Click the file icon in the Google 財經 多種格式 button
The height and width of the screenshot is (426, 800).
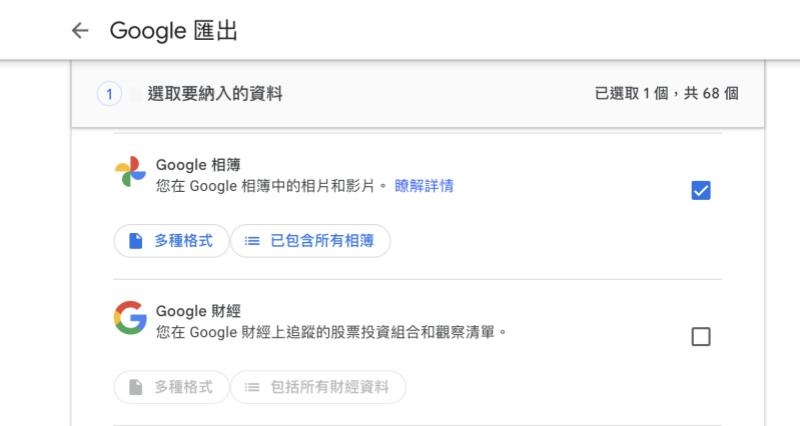[135, 386]
